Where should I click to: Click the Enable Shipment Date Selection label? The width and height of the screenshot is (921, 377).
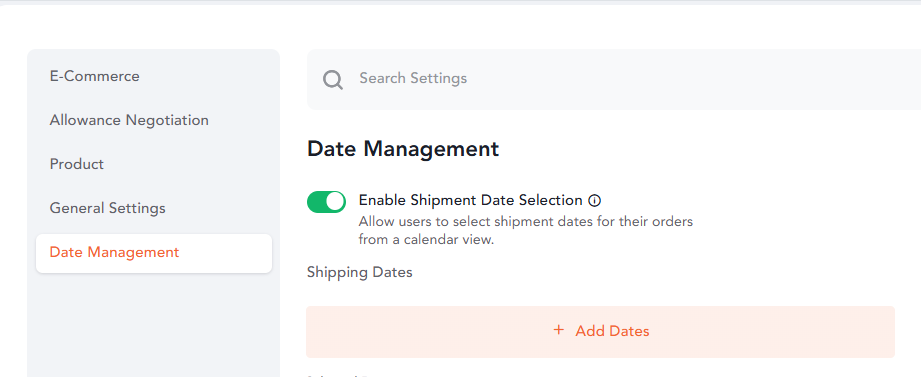pyautogui.click(x=470, y=200)
